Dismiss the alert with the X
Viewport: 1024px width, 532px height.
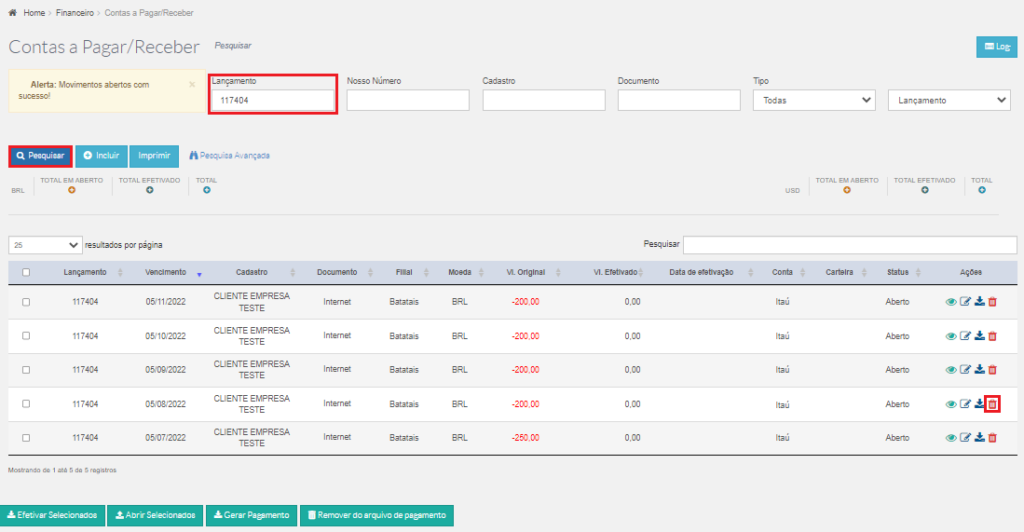coord(192,84)
